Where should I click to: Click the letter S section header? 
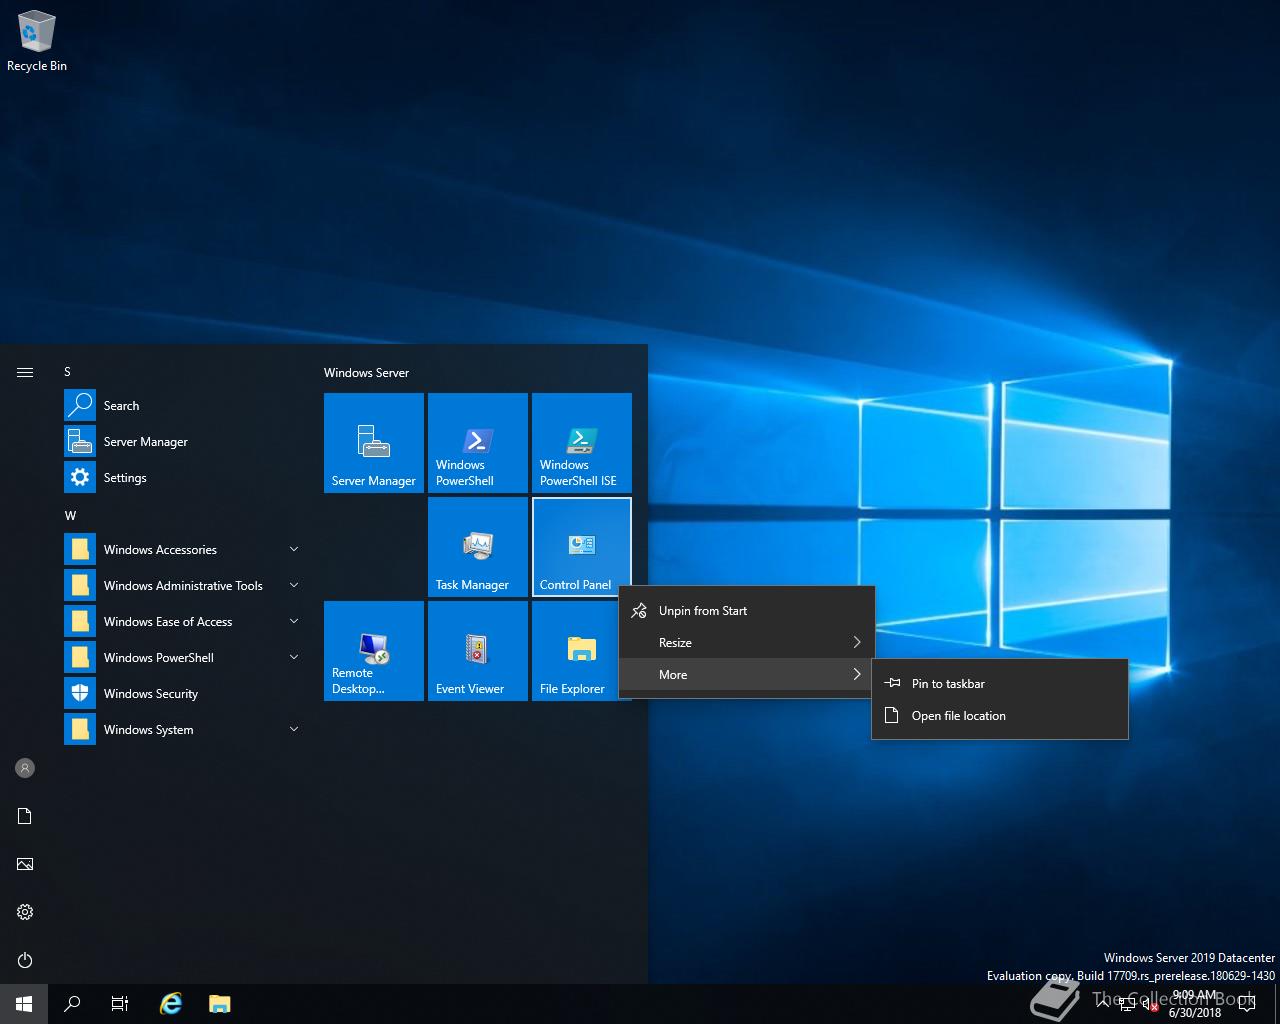pyautogui.click(x=68, y=372)
